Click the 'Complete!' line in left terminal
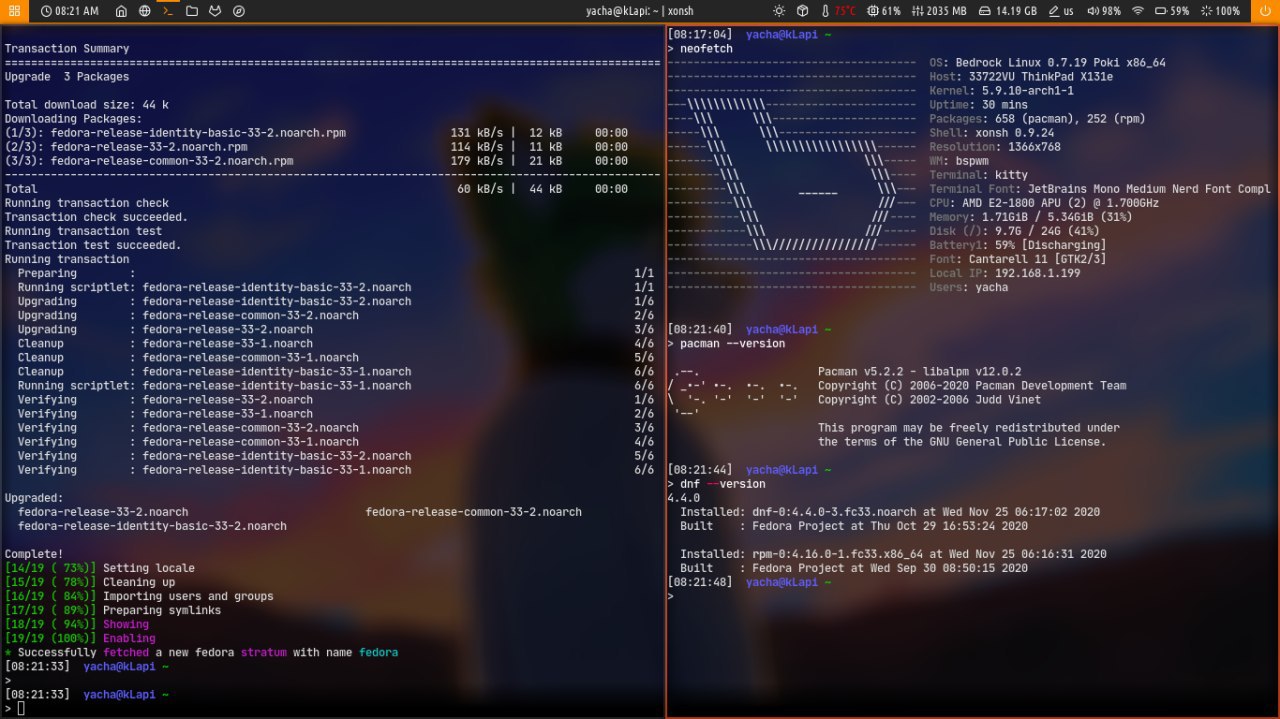The image size is (1280, 719). coord(34,553)
